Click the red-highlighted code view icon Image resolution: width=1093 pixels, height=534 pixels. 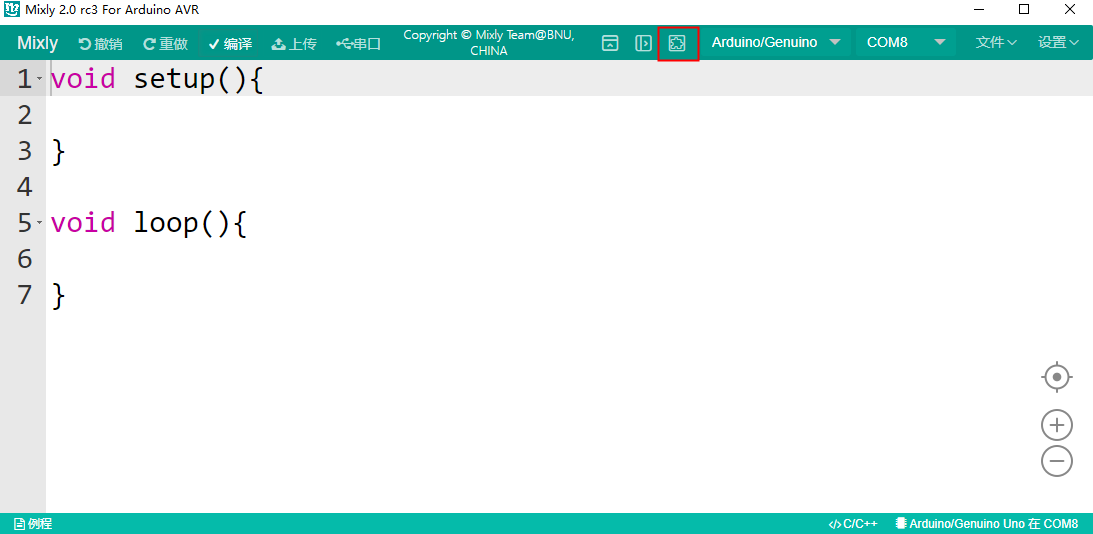point(677,43)
